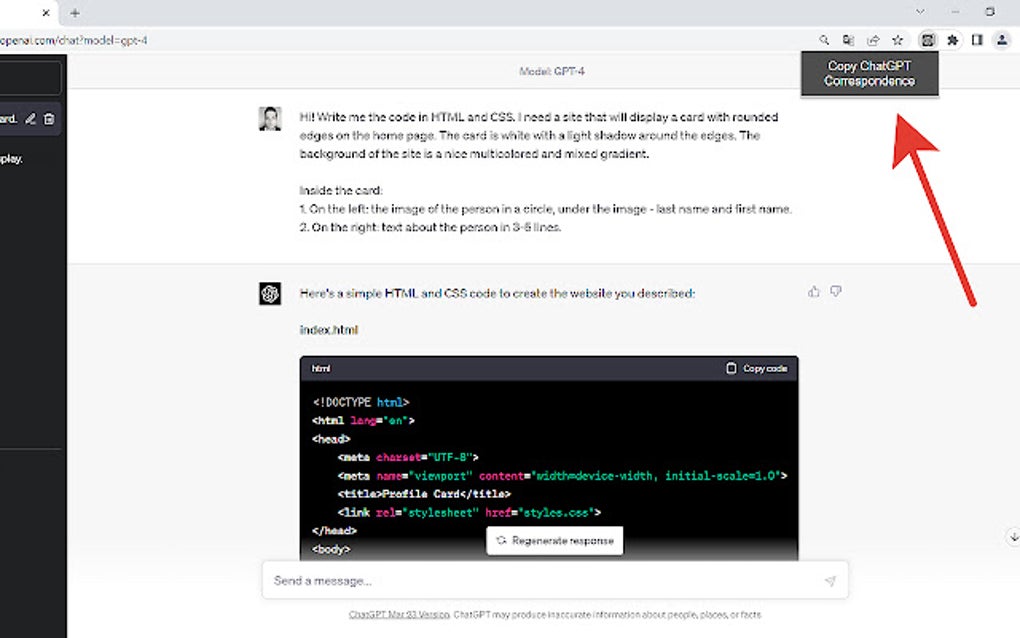Focus the Send a message input field
Viewport: 1020px width, 638px height.
[555, 580]
